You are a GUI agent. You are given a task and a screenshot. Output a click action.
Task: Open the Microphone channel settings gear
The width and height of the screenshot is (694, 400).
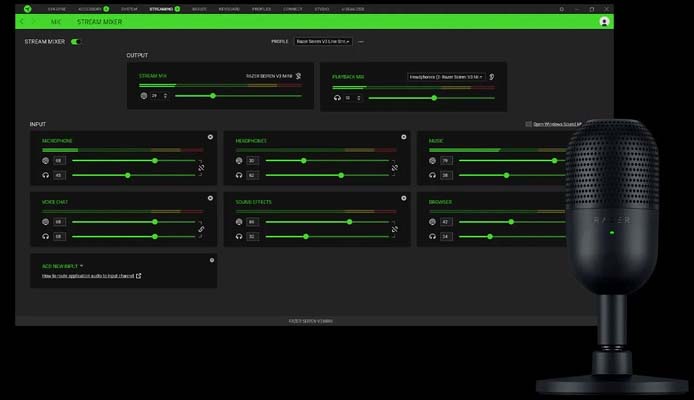pyautogui.click(x=210, y=137)
